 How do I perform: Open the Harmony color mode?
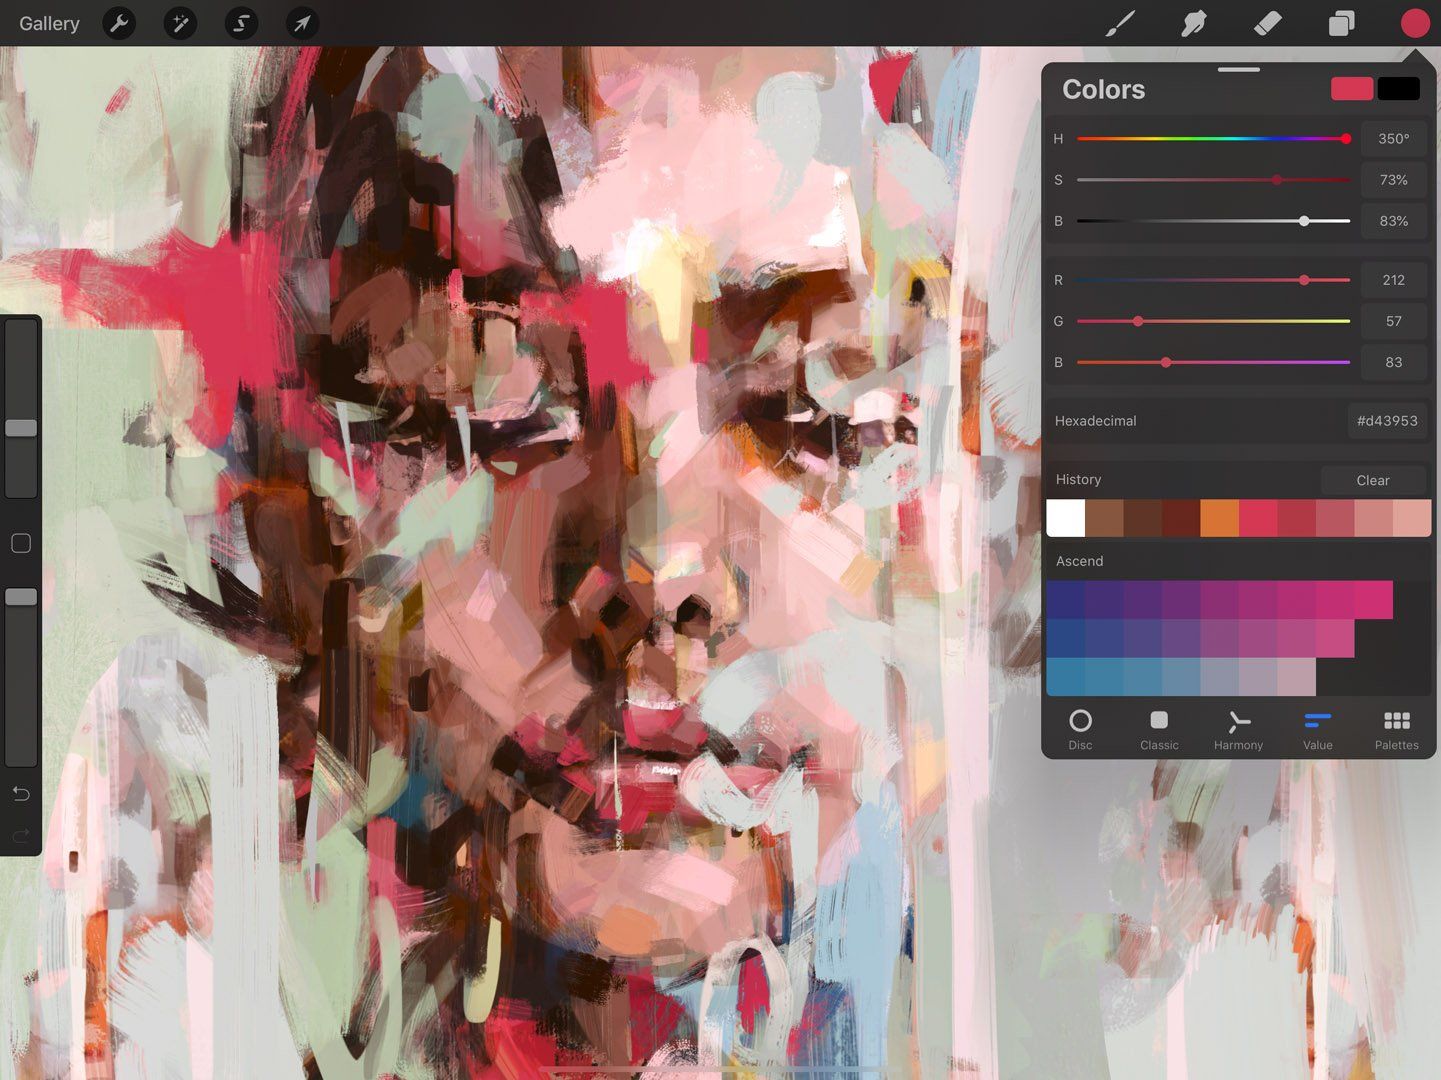pyautogui.click(x=1238, y=727)
